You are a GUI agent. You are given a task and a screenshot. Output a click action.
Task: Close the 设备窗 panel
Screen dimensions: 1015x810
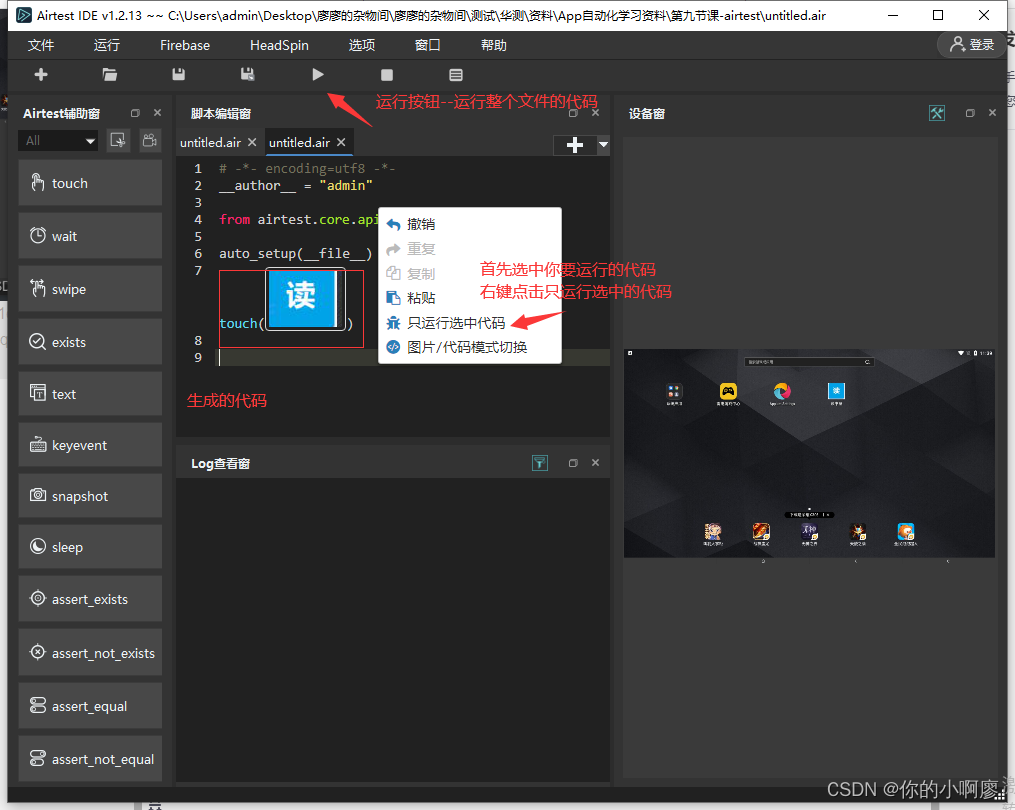tap(992, 113)
